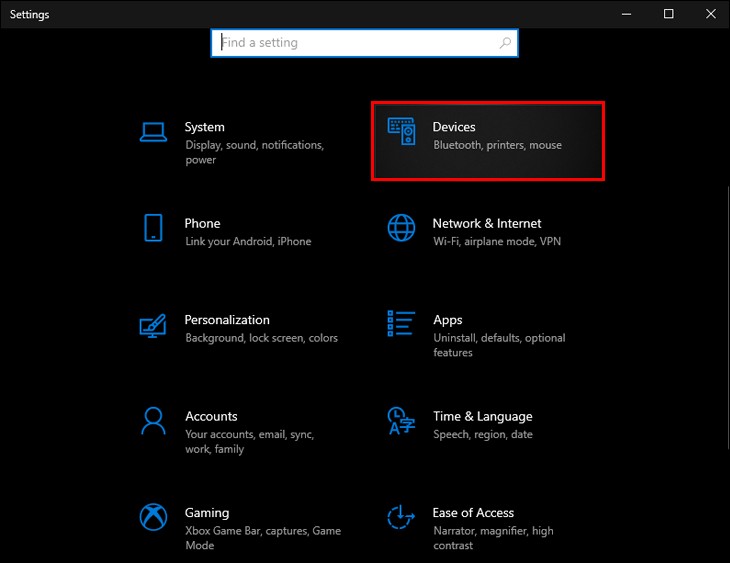Viewport: 730px width, 563px height.
Task: Open the Personalization paintbrush icon
Action: point(153,326)
